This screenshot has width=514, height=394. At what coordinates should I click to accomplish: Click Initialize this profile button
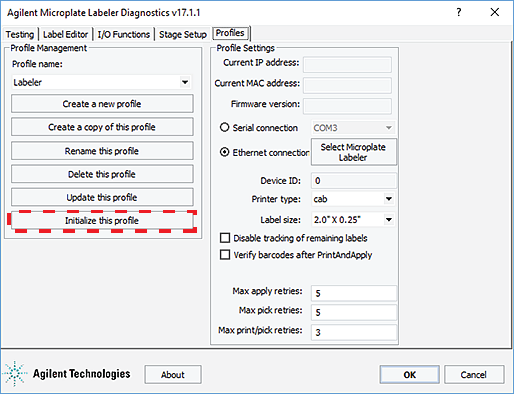click(102, 220)
